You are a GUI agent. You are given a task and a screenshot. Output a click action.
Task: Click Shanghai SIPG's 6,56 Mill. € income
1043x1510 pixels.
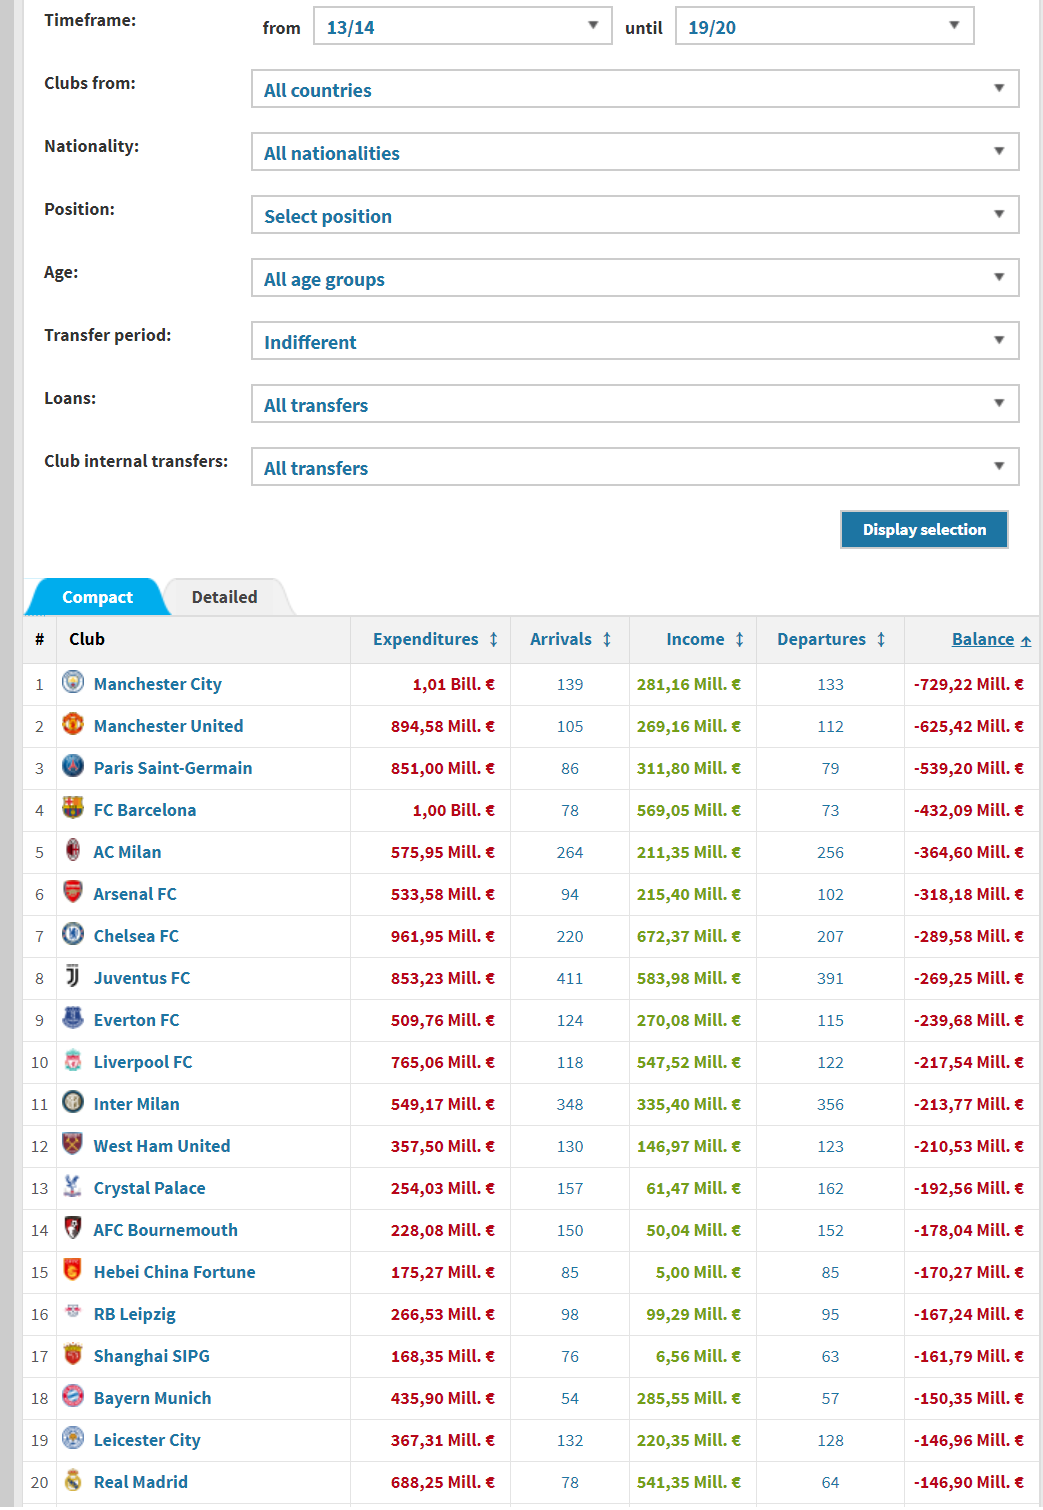(698, 1356)
